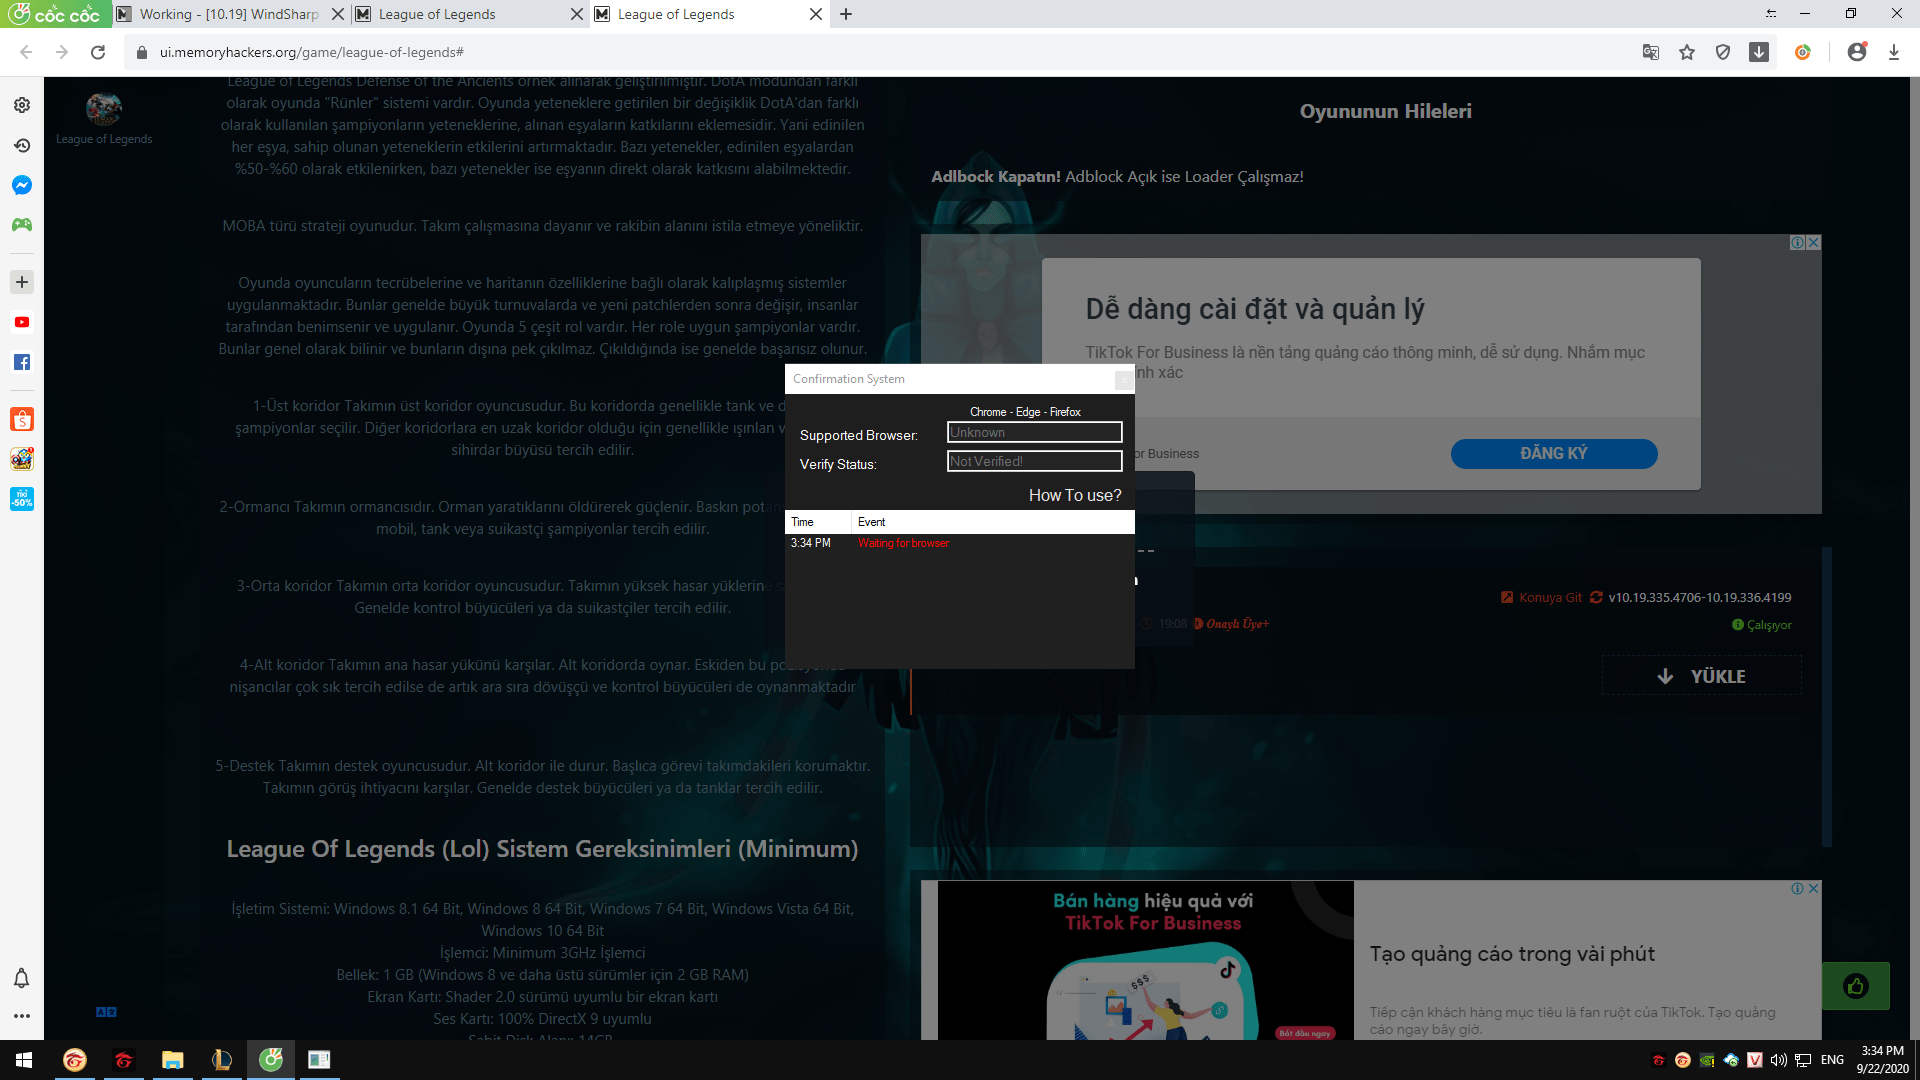Click the How To use? link
This screenshot has width=1920, height=1080.
pos(1075,495)
